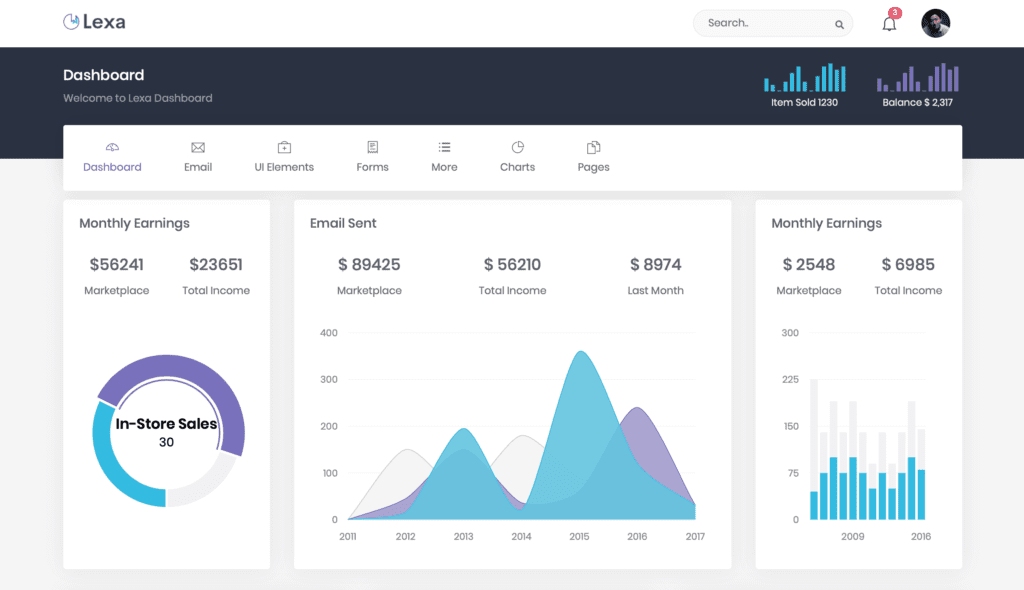Expand the UI Elements menu label
1024x590 pixels.
point(284,167)
